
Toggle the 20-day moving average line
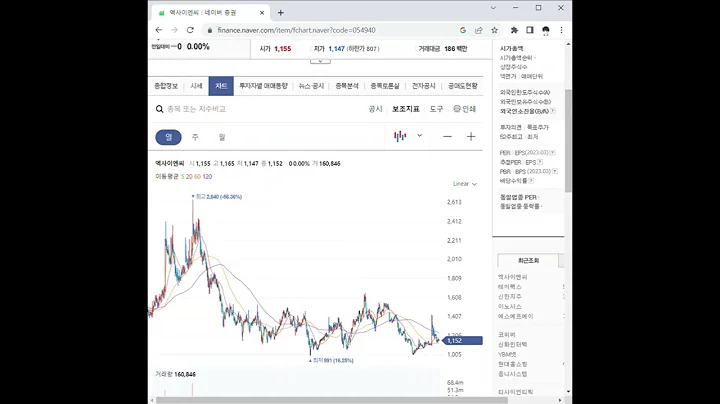click(189, 176)
